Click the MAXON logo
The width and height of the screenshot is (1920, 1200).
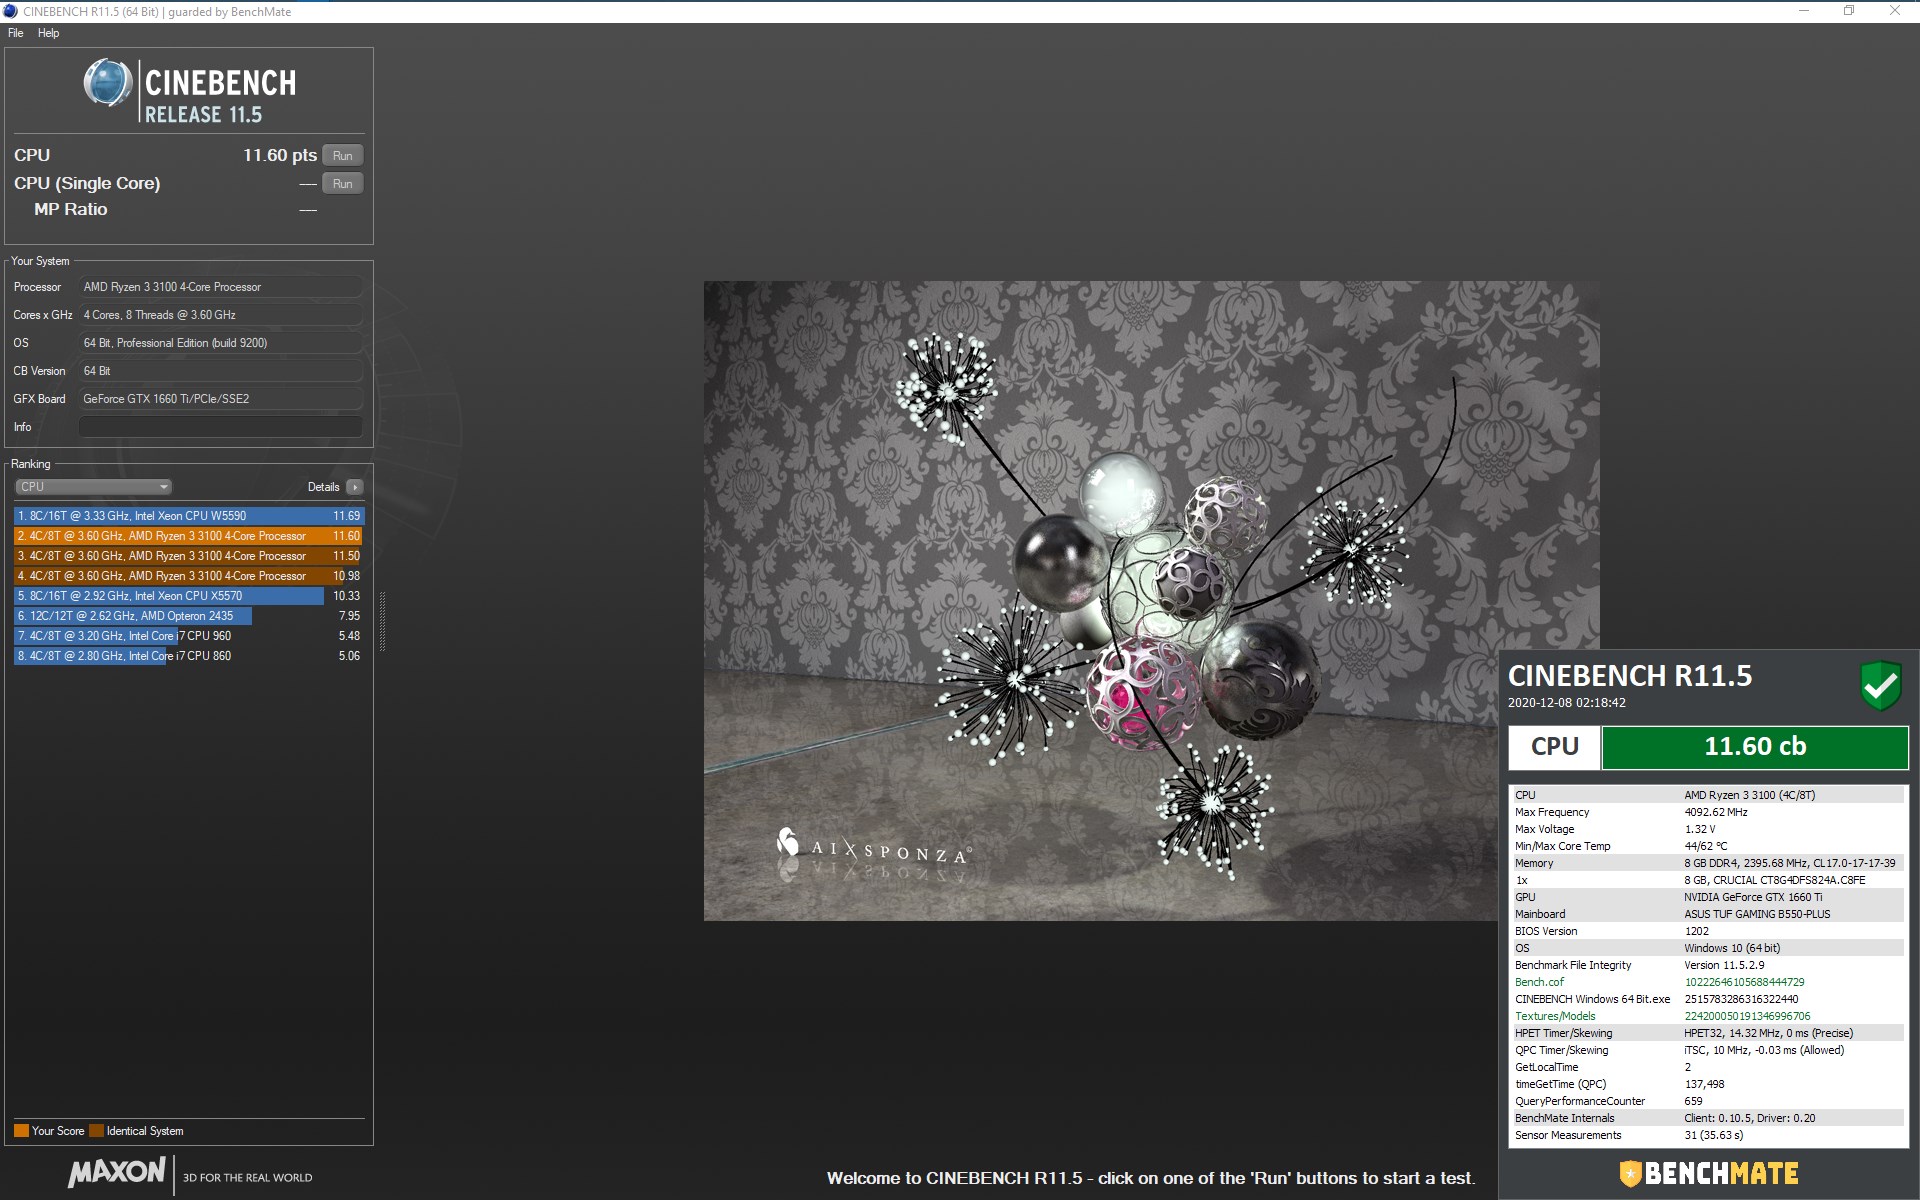point(117,1172)
